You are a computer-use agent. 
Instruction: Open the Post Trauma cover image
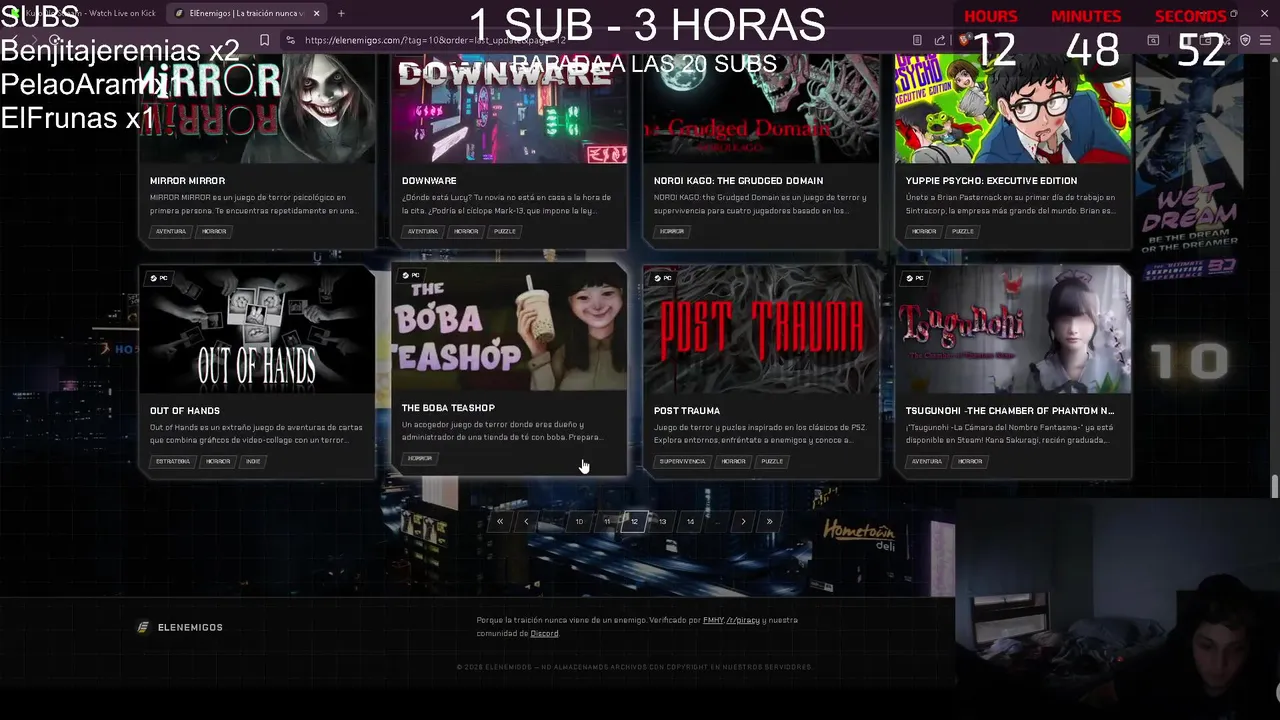761,329
